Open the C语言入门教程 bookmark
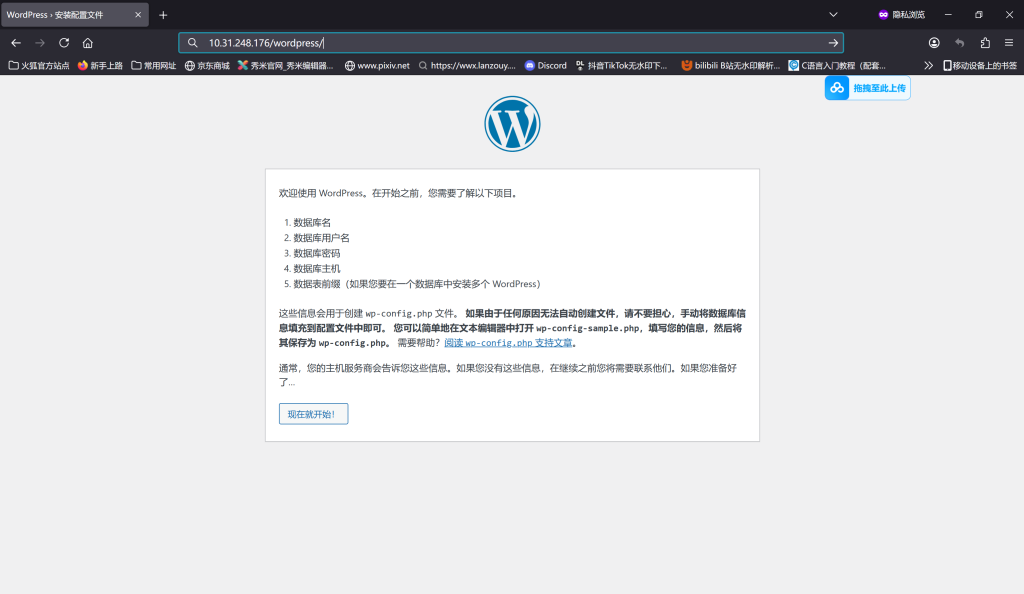This screenshot has width=1024, height=594. point(837,65)
